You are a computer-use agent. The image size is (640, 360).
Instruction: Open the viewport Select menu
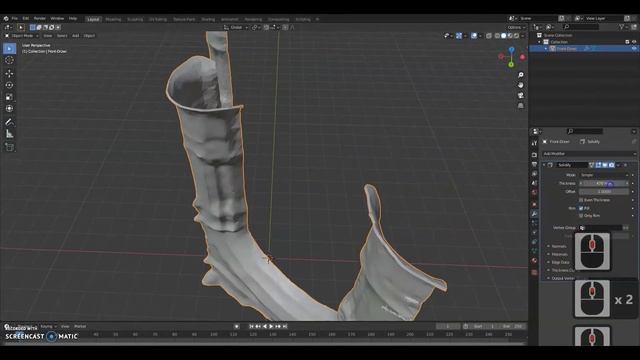[62, 36]
